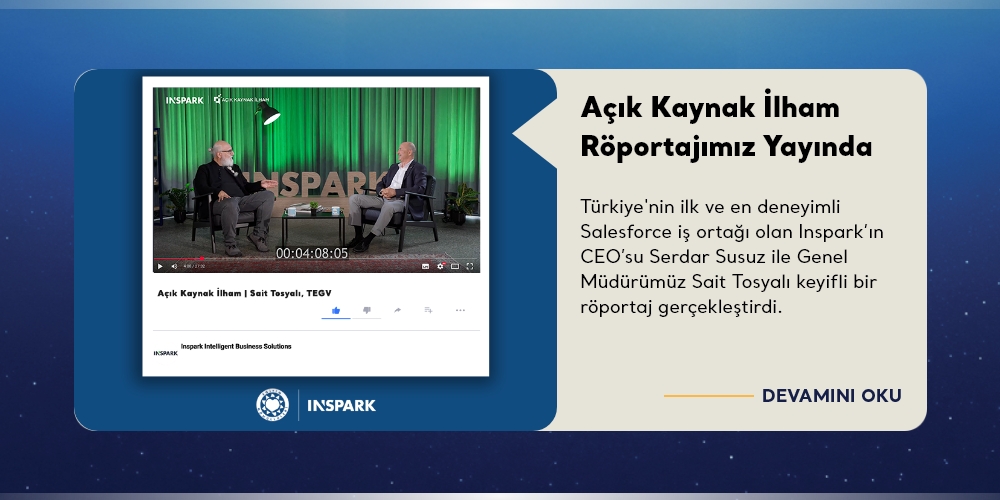Save video with add-to-playlist icon
Screen dimensions: 1000x500
click(428, 310)
